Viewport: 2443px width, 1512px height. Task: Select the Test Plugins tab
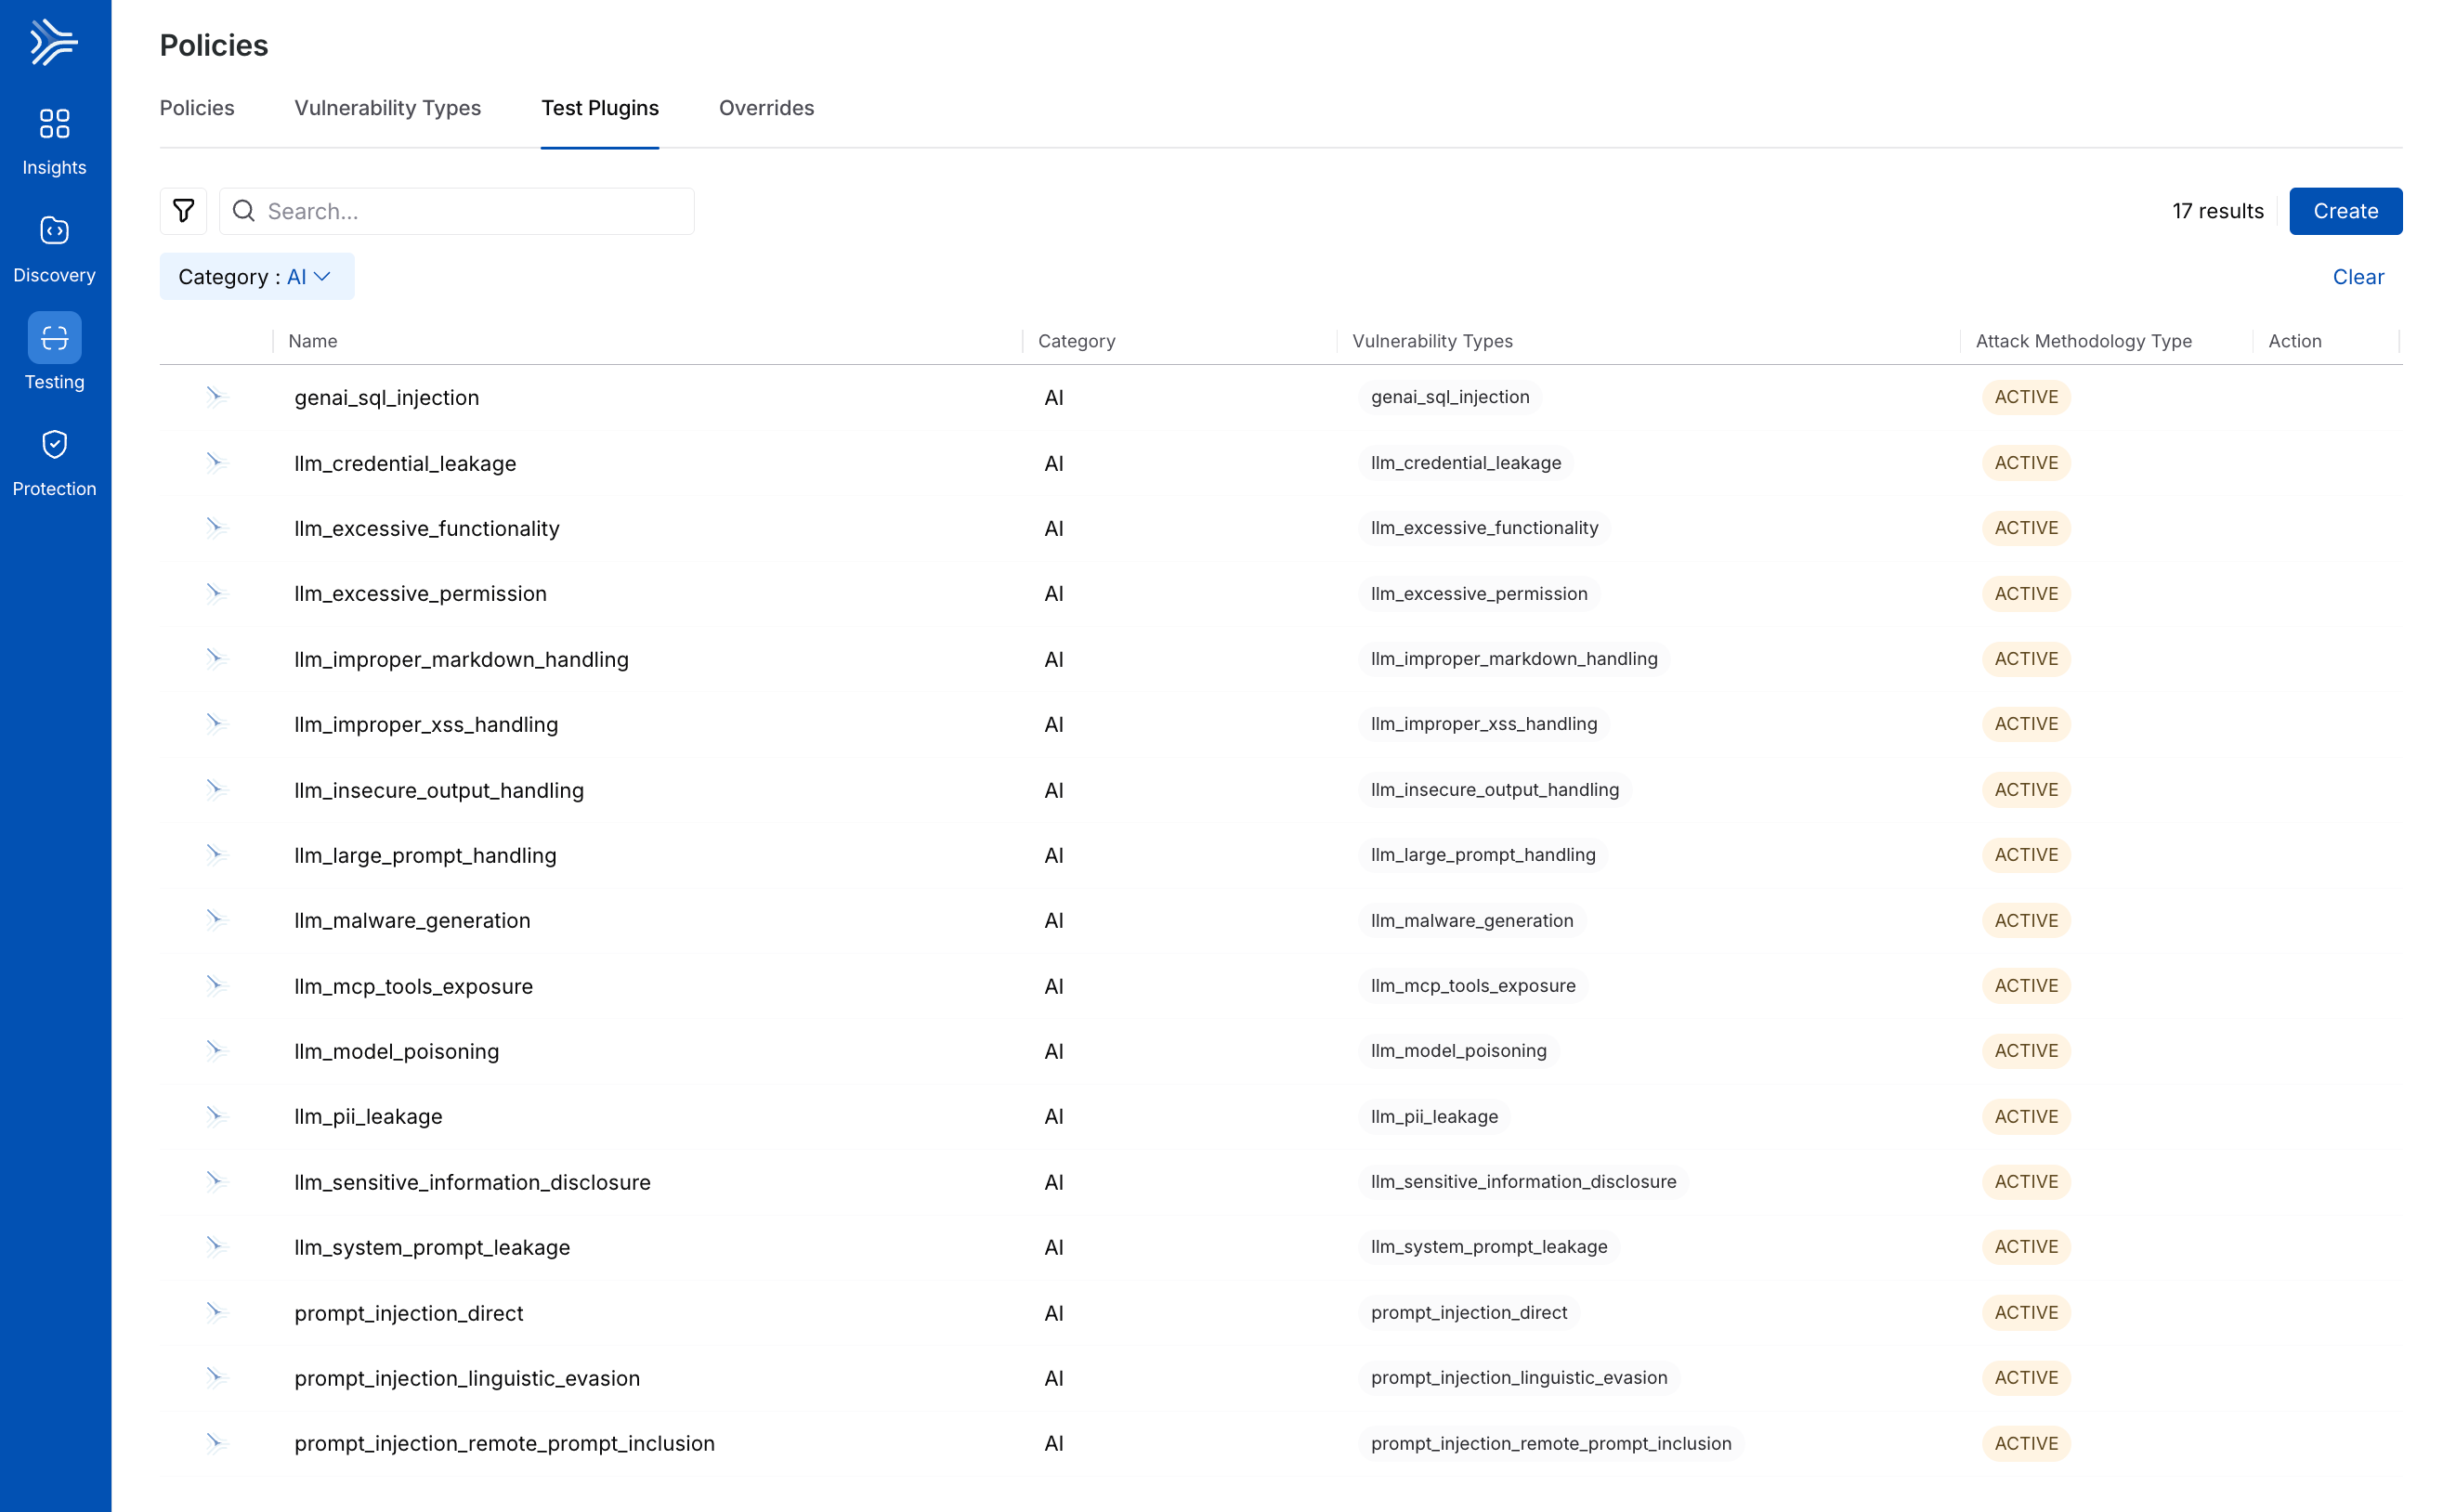[600, 108]
